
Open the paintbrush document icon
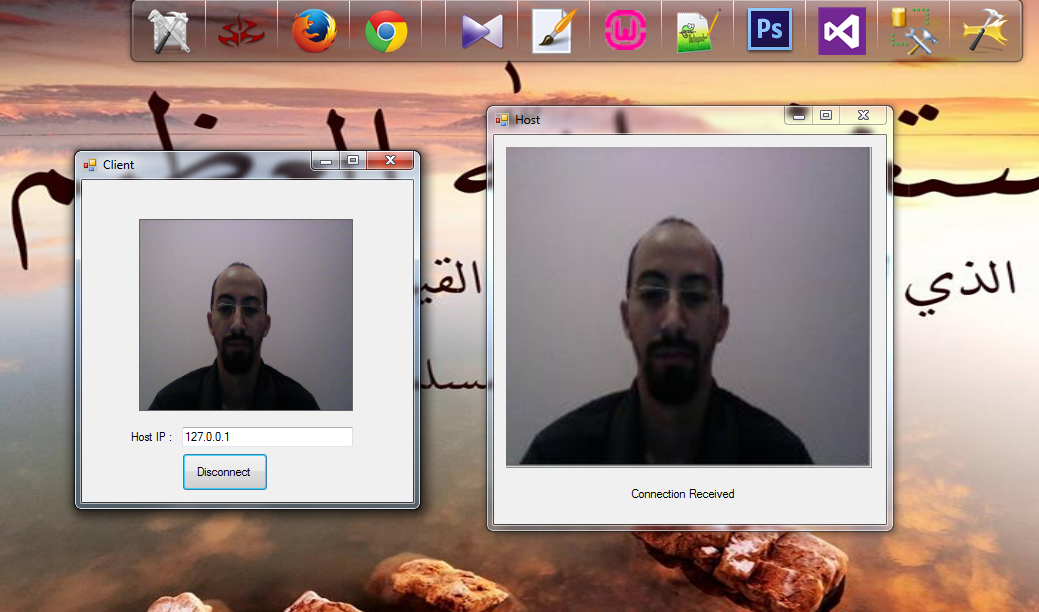(552, 31)
